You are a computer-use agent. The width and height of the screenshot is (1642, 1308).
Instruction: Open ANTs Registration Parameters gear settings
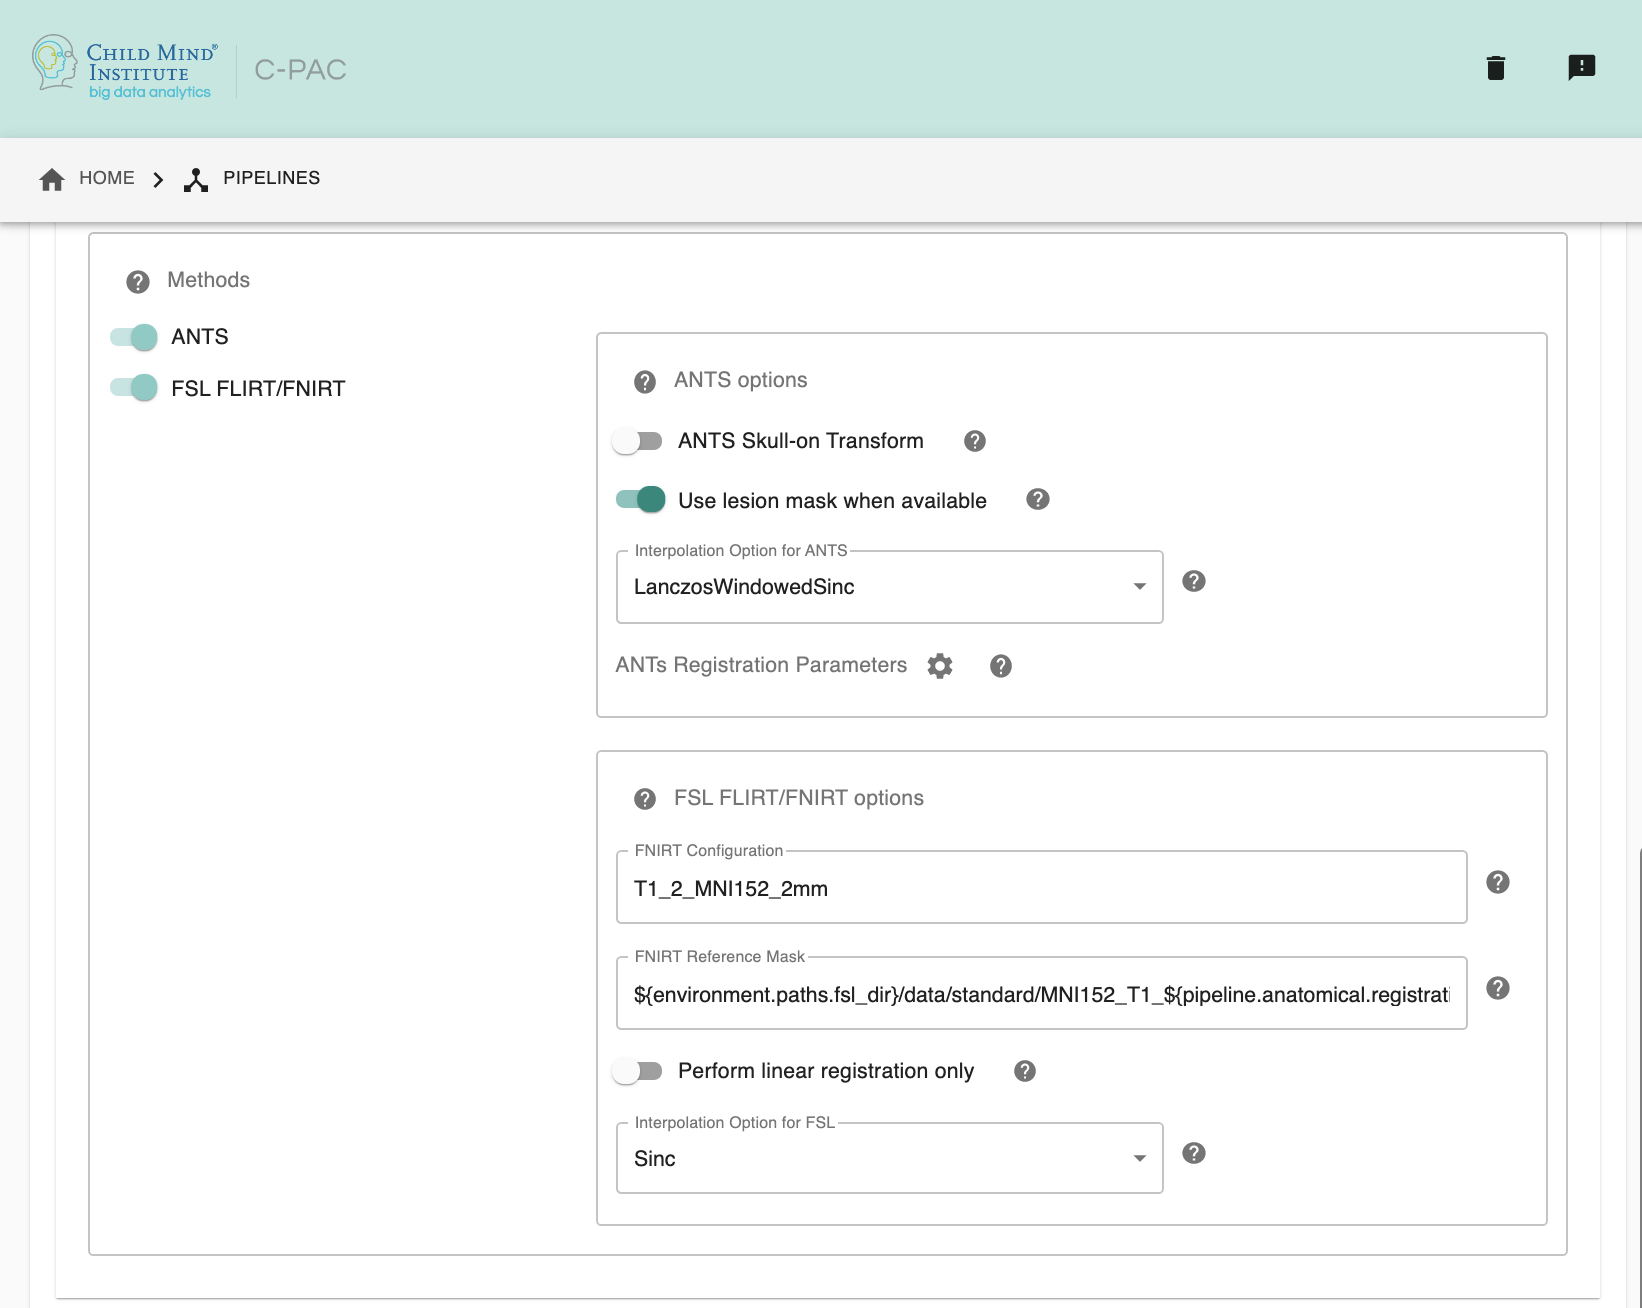click(x=939, y=666)
